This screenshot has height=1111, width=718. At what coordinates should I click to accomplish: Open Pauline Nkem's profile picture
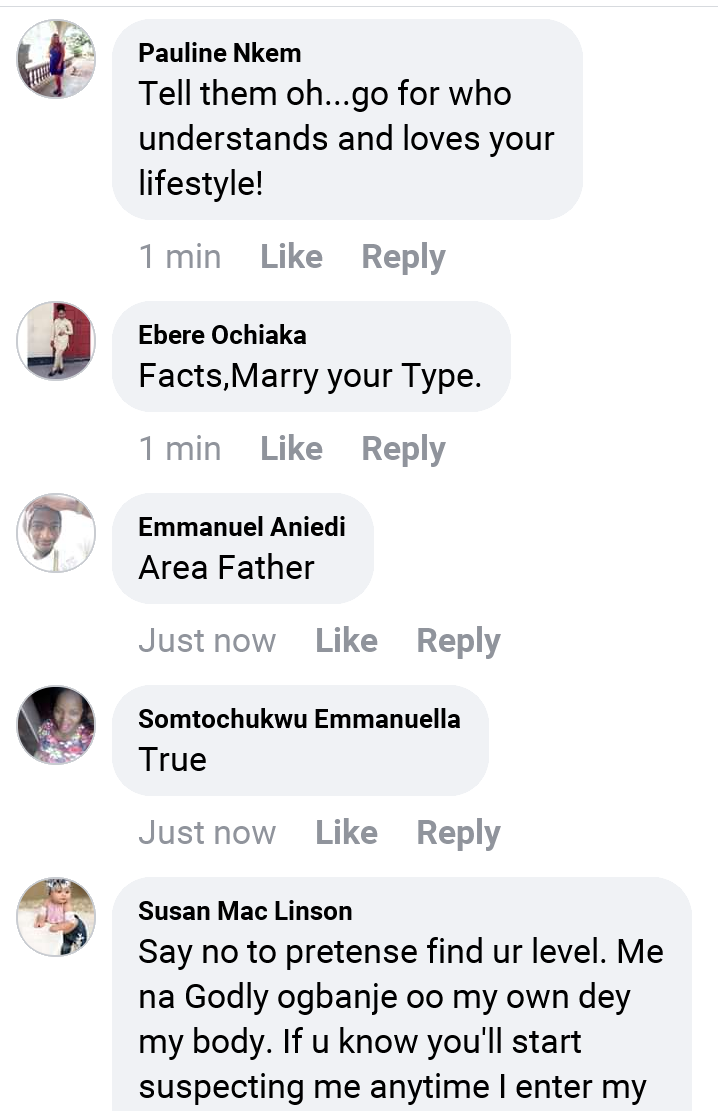tap(56, 59)
